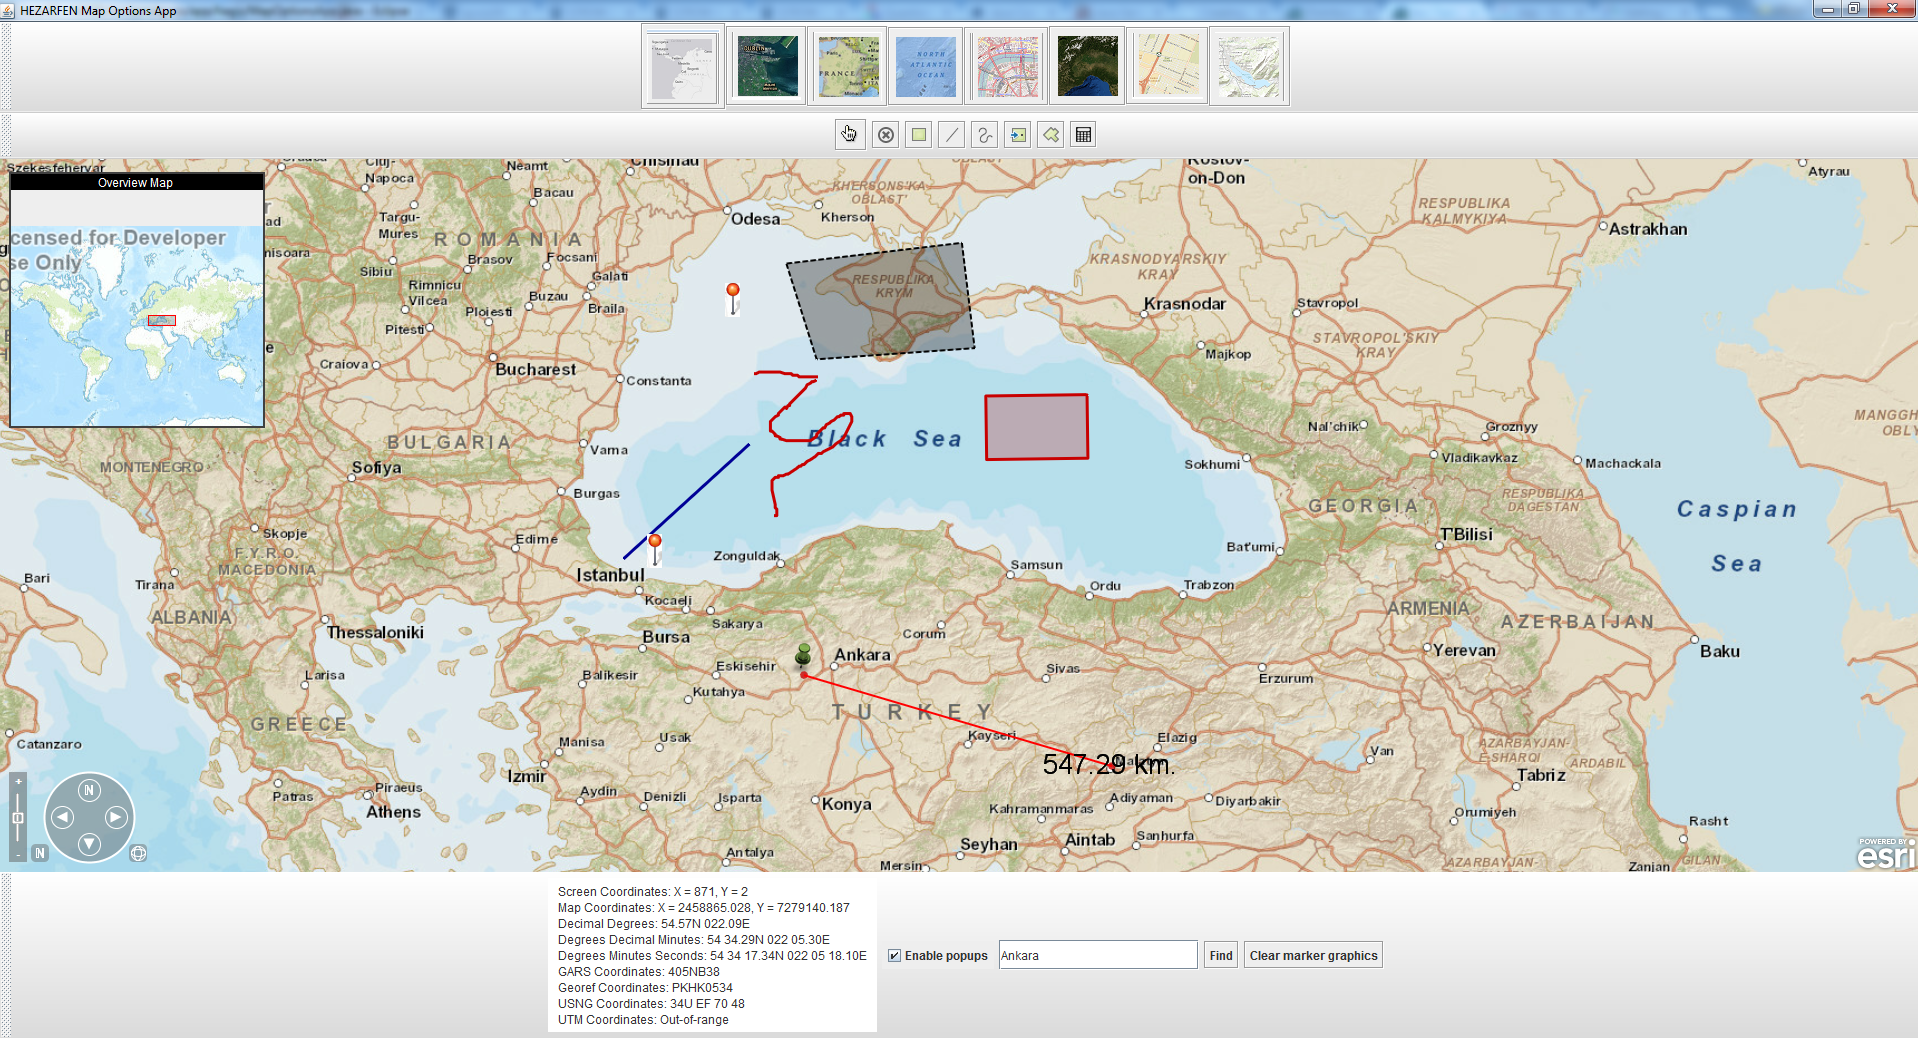
Task: Click the Overview Map title bar
Action: tap(136, 183)
